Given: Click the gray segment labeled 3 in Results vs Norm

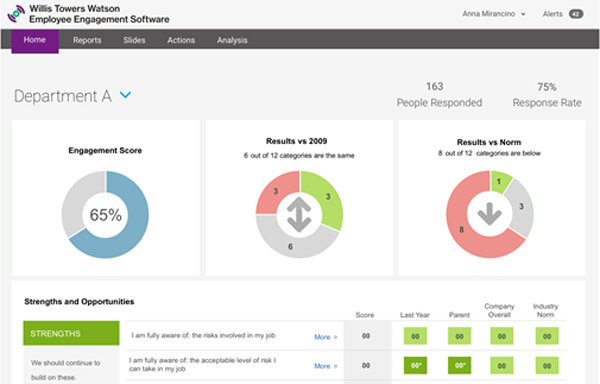Looking at the screenshot, I should 521,207.
